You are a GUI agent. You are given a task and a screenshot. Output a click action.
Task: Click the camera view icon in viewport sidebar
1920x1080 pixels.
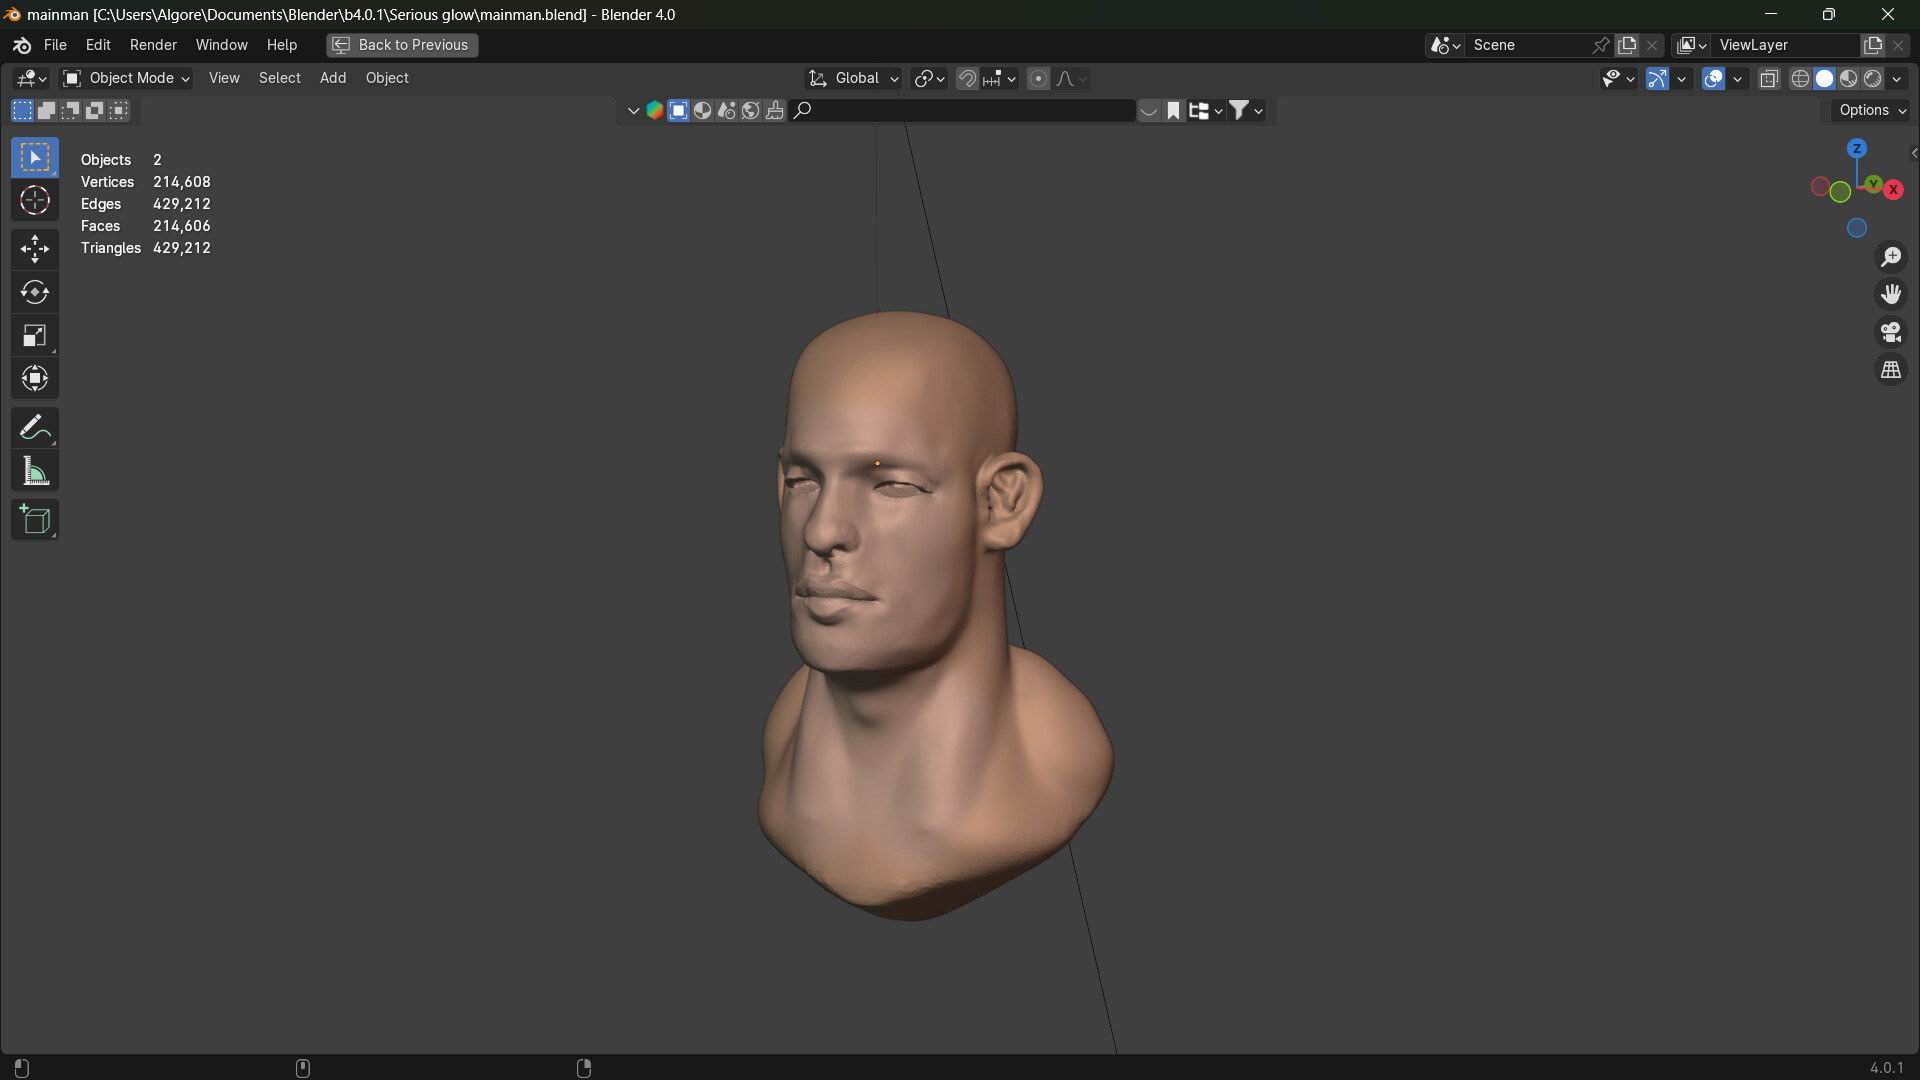click(x=1891, y=332)
